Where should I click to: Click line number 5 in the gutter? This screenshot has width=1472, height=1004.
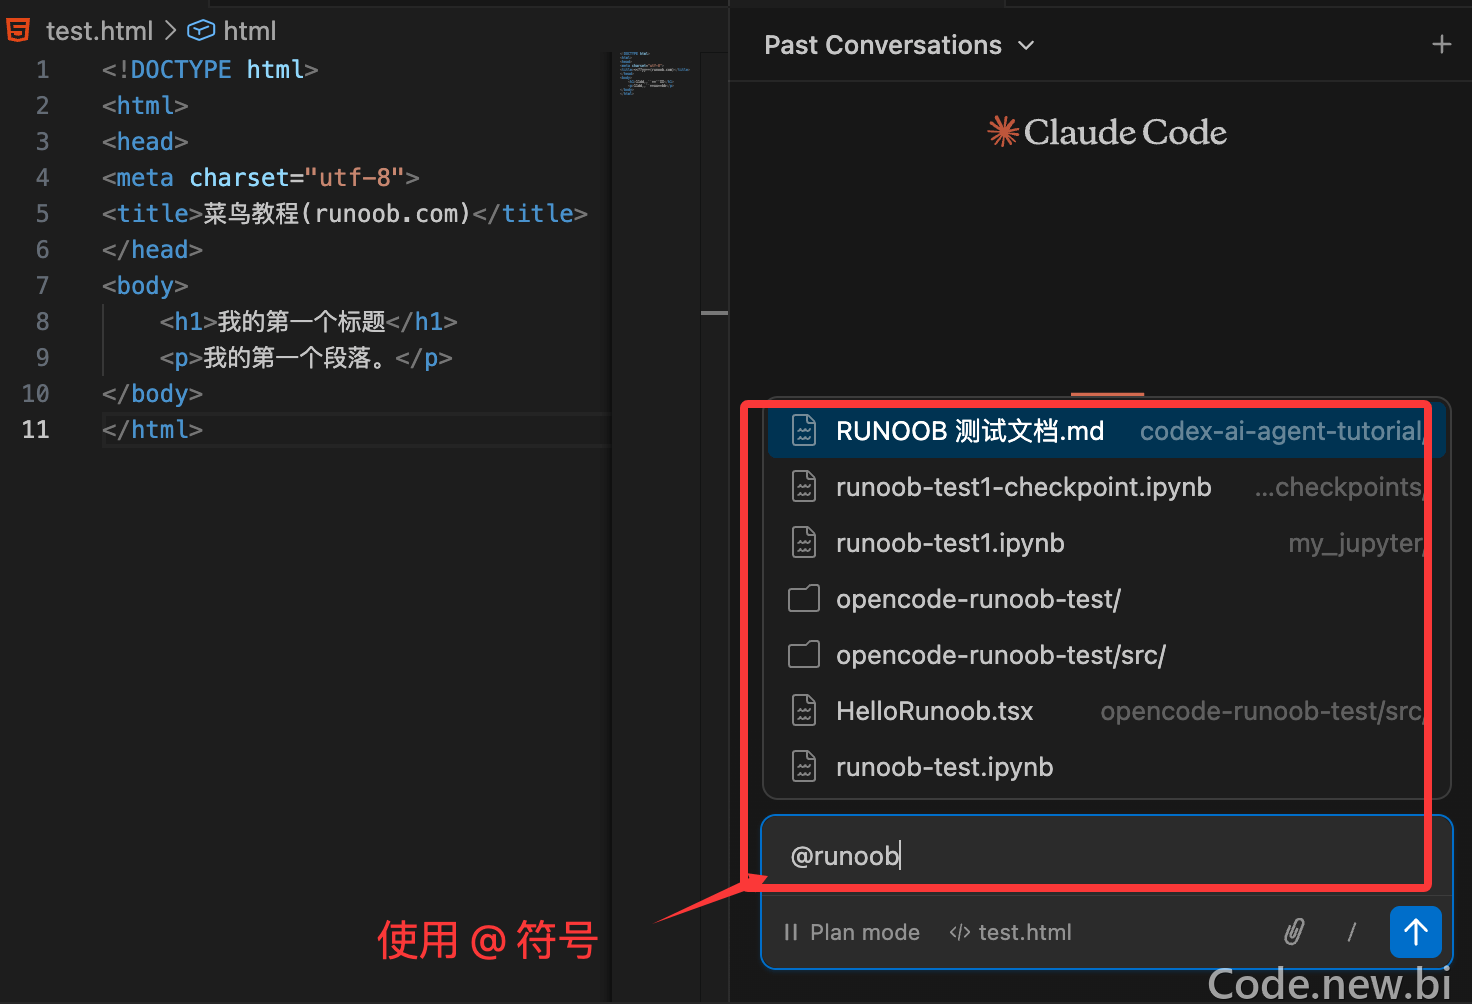pos(43,214)
